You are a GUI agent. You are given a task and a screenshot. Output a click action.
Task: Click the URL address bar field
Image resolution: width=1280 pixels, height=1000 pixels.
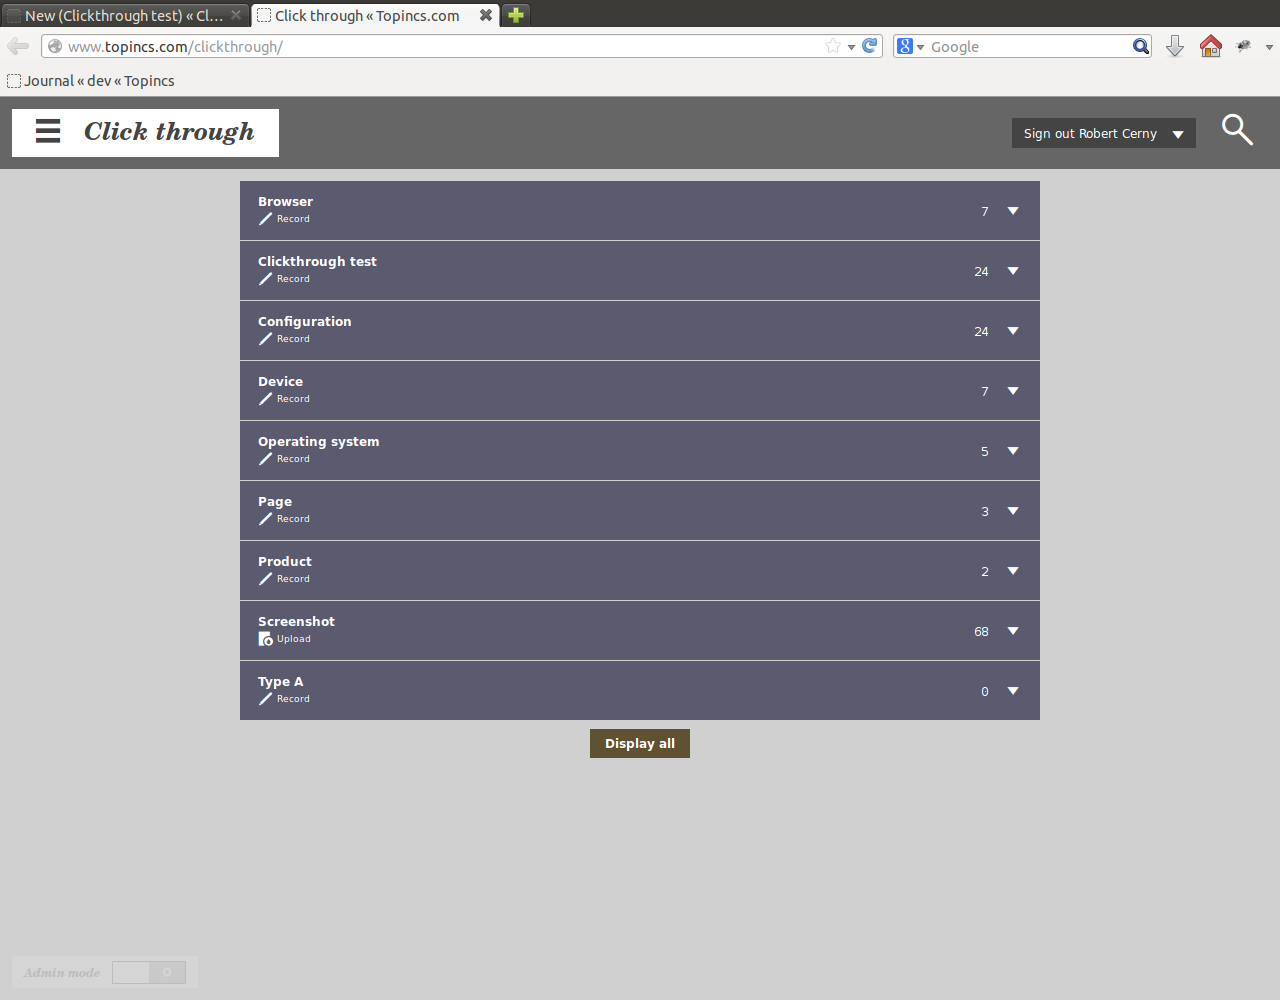(440, 46)
